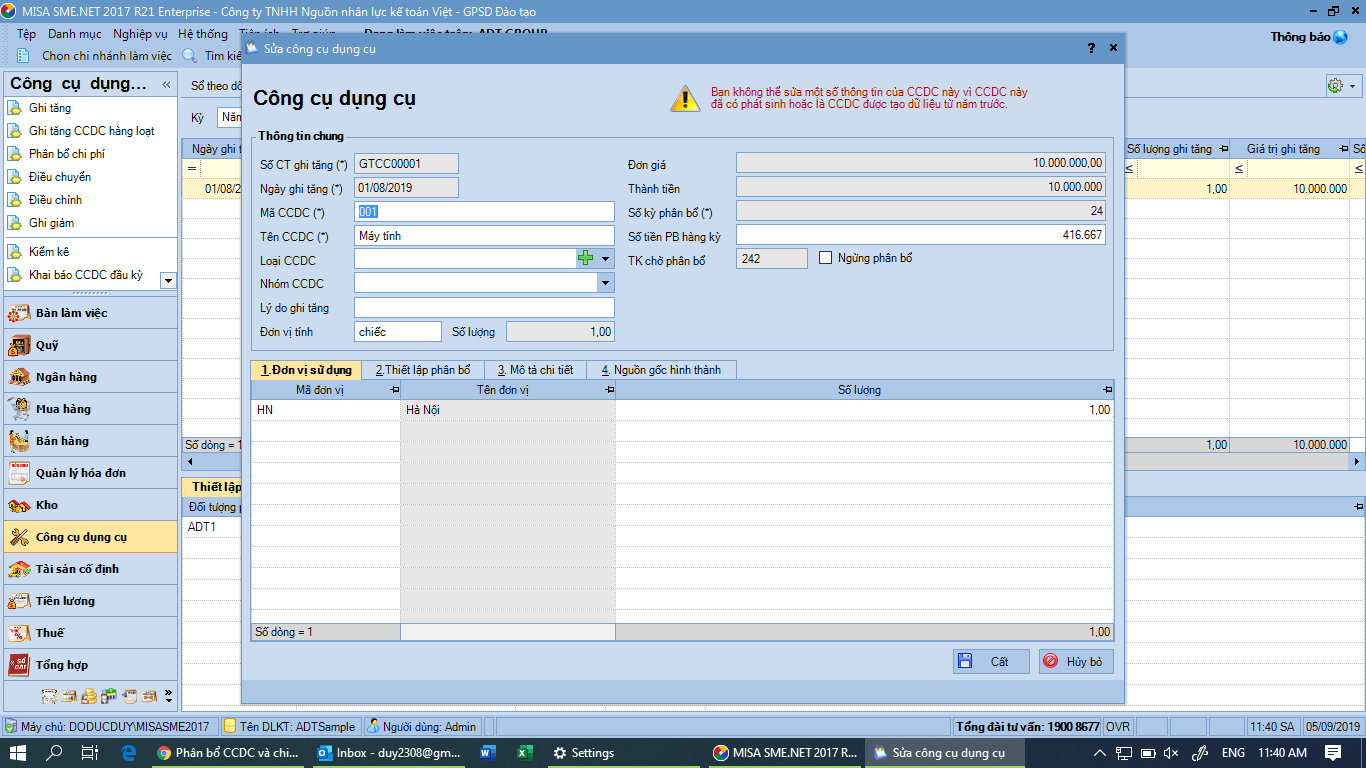Open the Mua hàng module icon
The width and height of the screenshot is (1366, 768).
(x=19, y=409)
